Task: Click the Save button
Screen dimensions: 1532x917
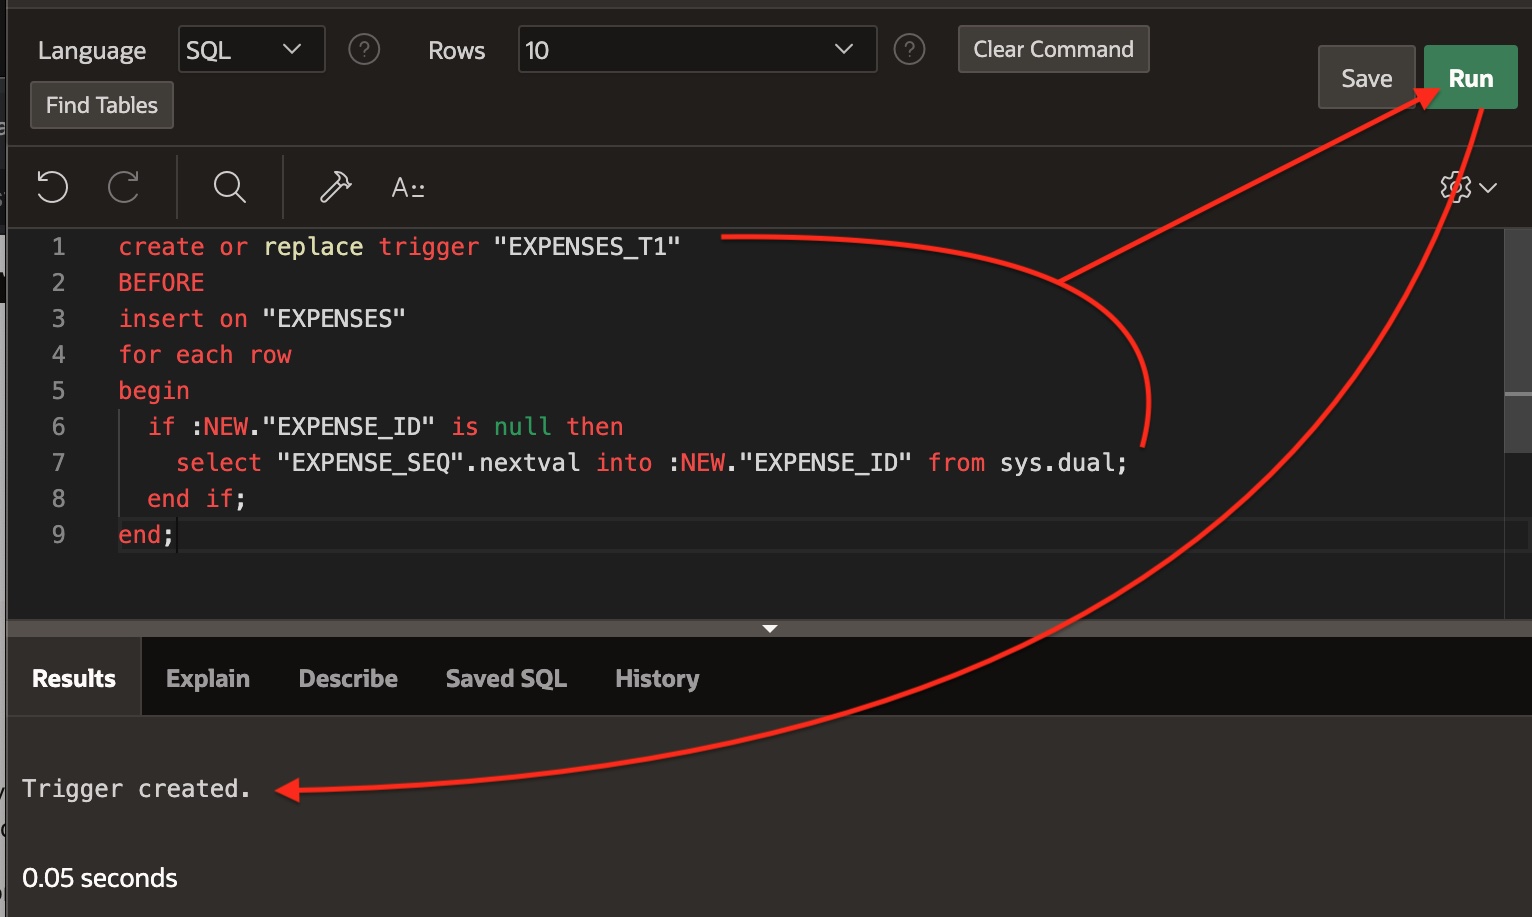Action: 1366,78
